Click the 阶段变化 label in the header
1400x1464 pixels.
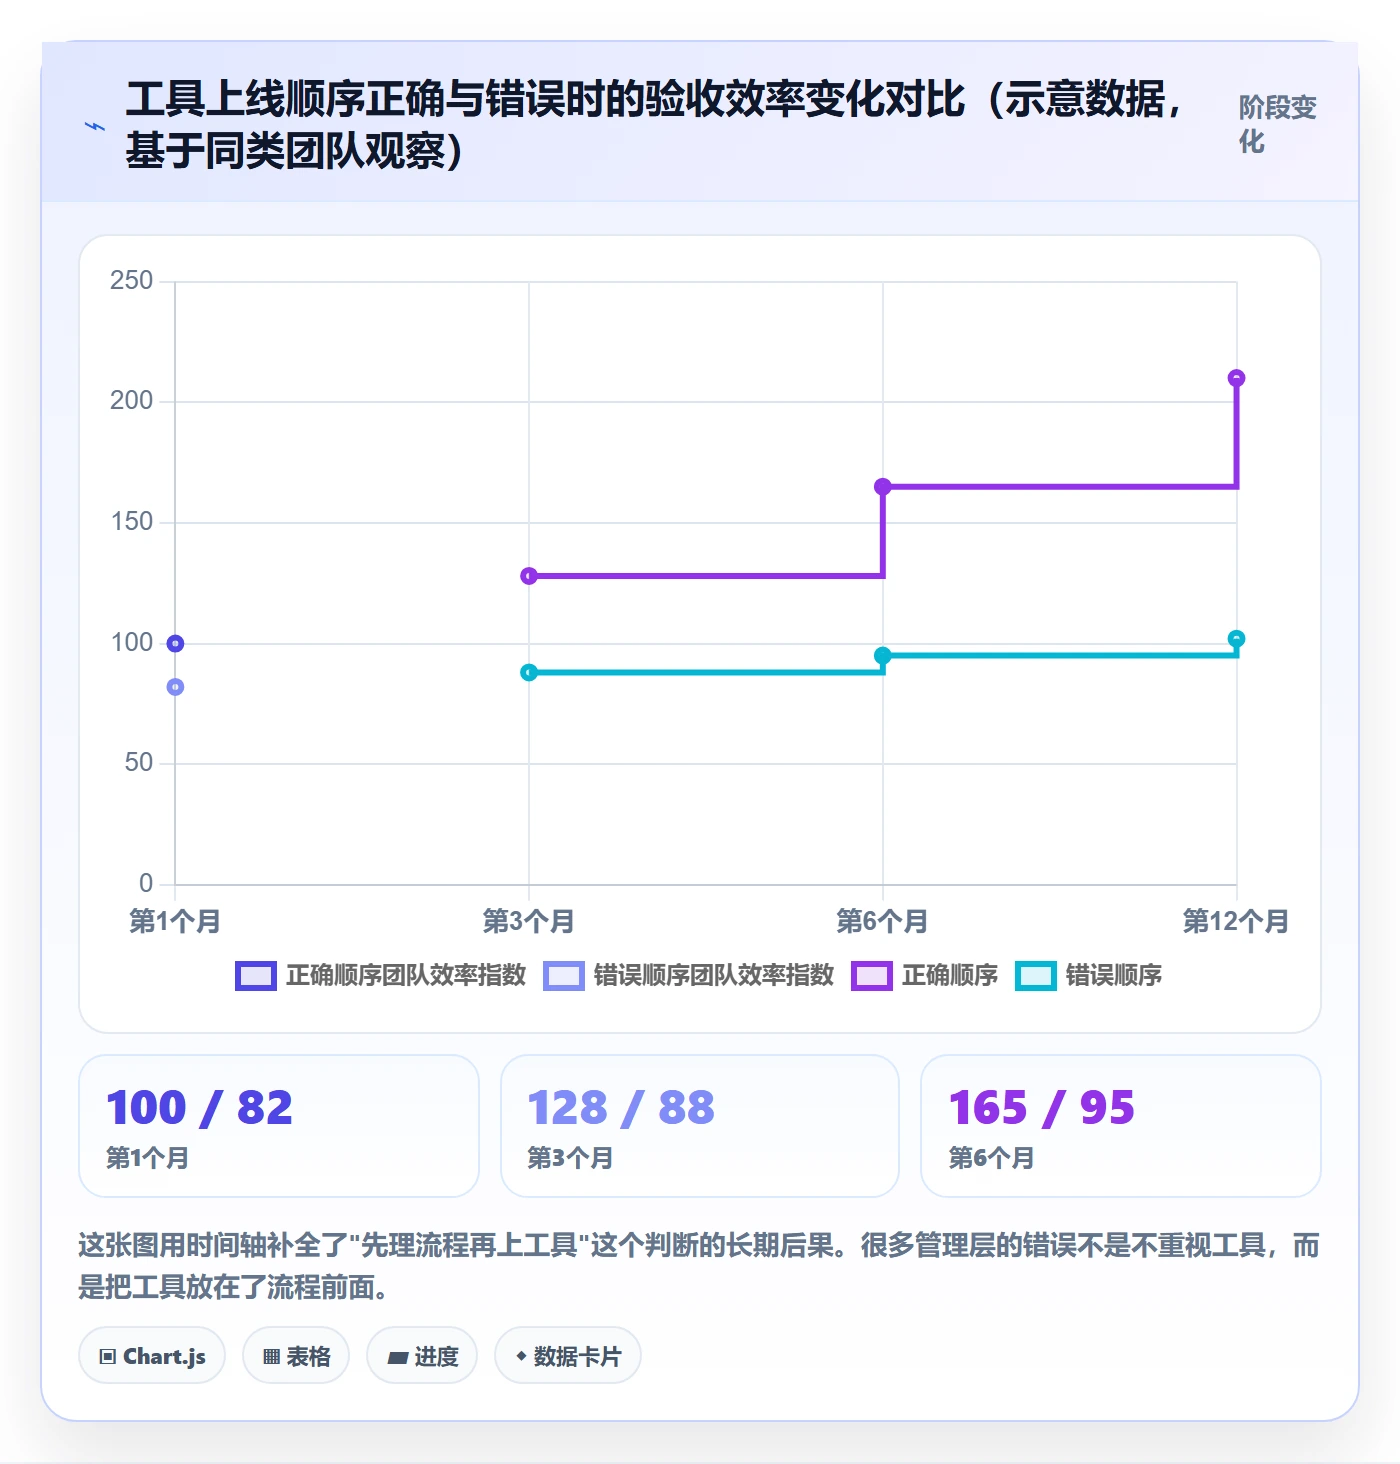pos(1277,124)
